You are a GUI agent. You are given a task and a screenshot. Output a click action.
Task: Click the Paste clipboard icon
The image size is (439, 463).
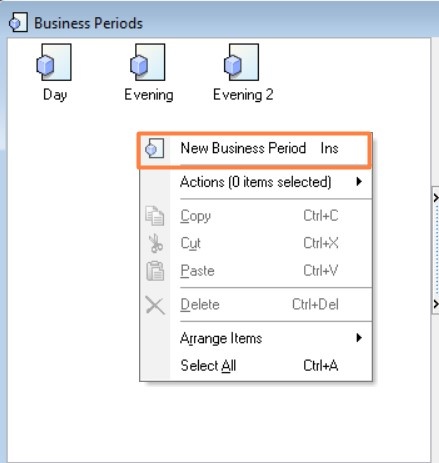click(155, 271)
